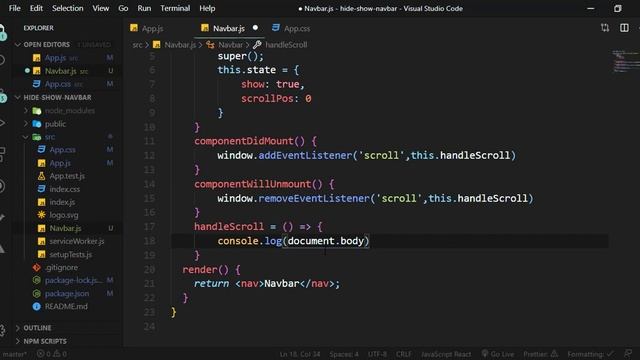
Task: Open Navbar.js in the src folder
Action: point(65,228)
